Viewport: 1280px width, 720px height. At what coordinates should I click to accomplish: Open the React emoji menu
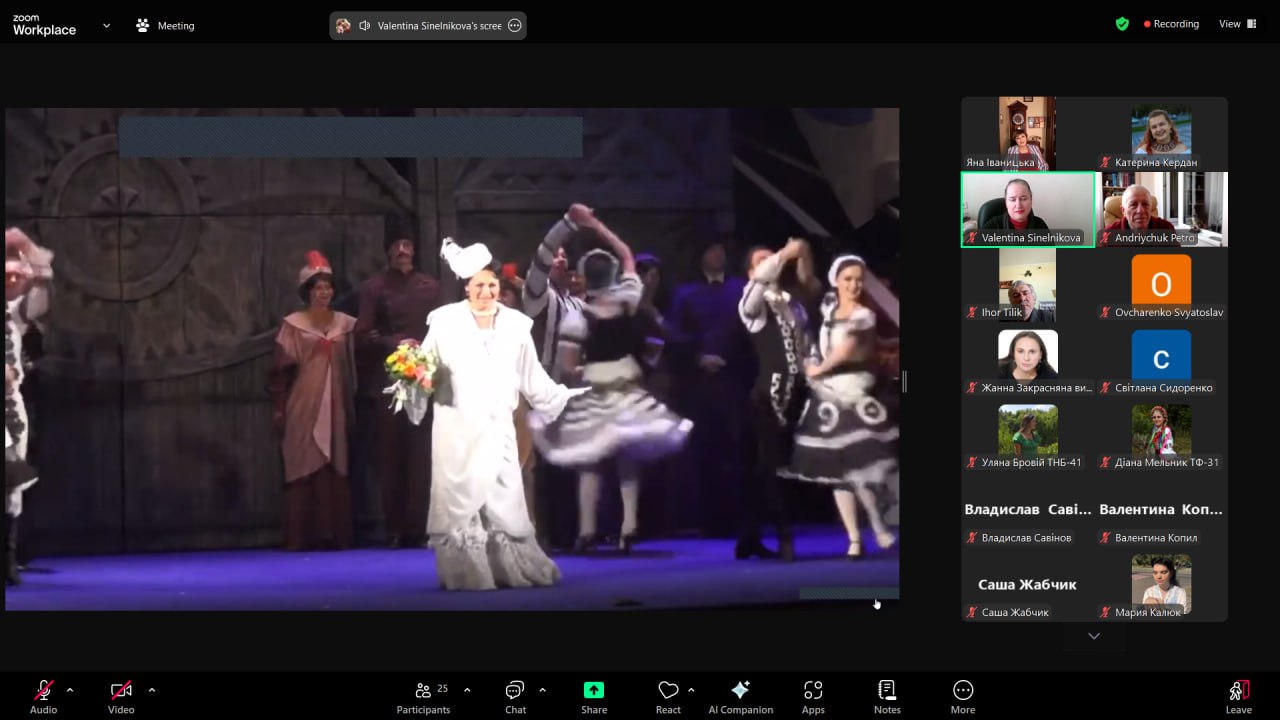(668, 696)
